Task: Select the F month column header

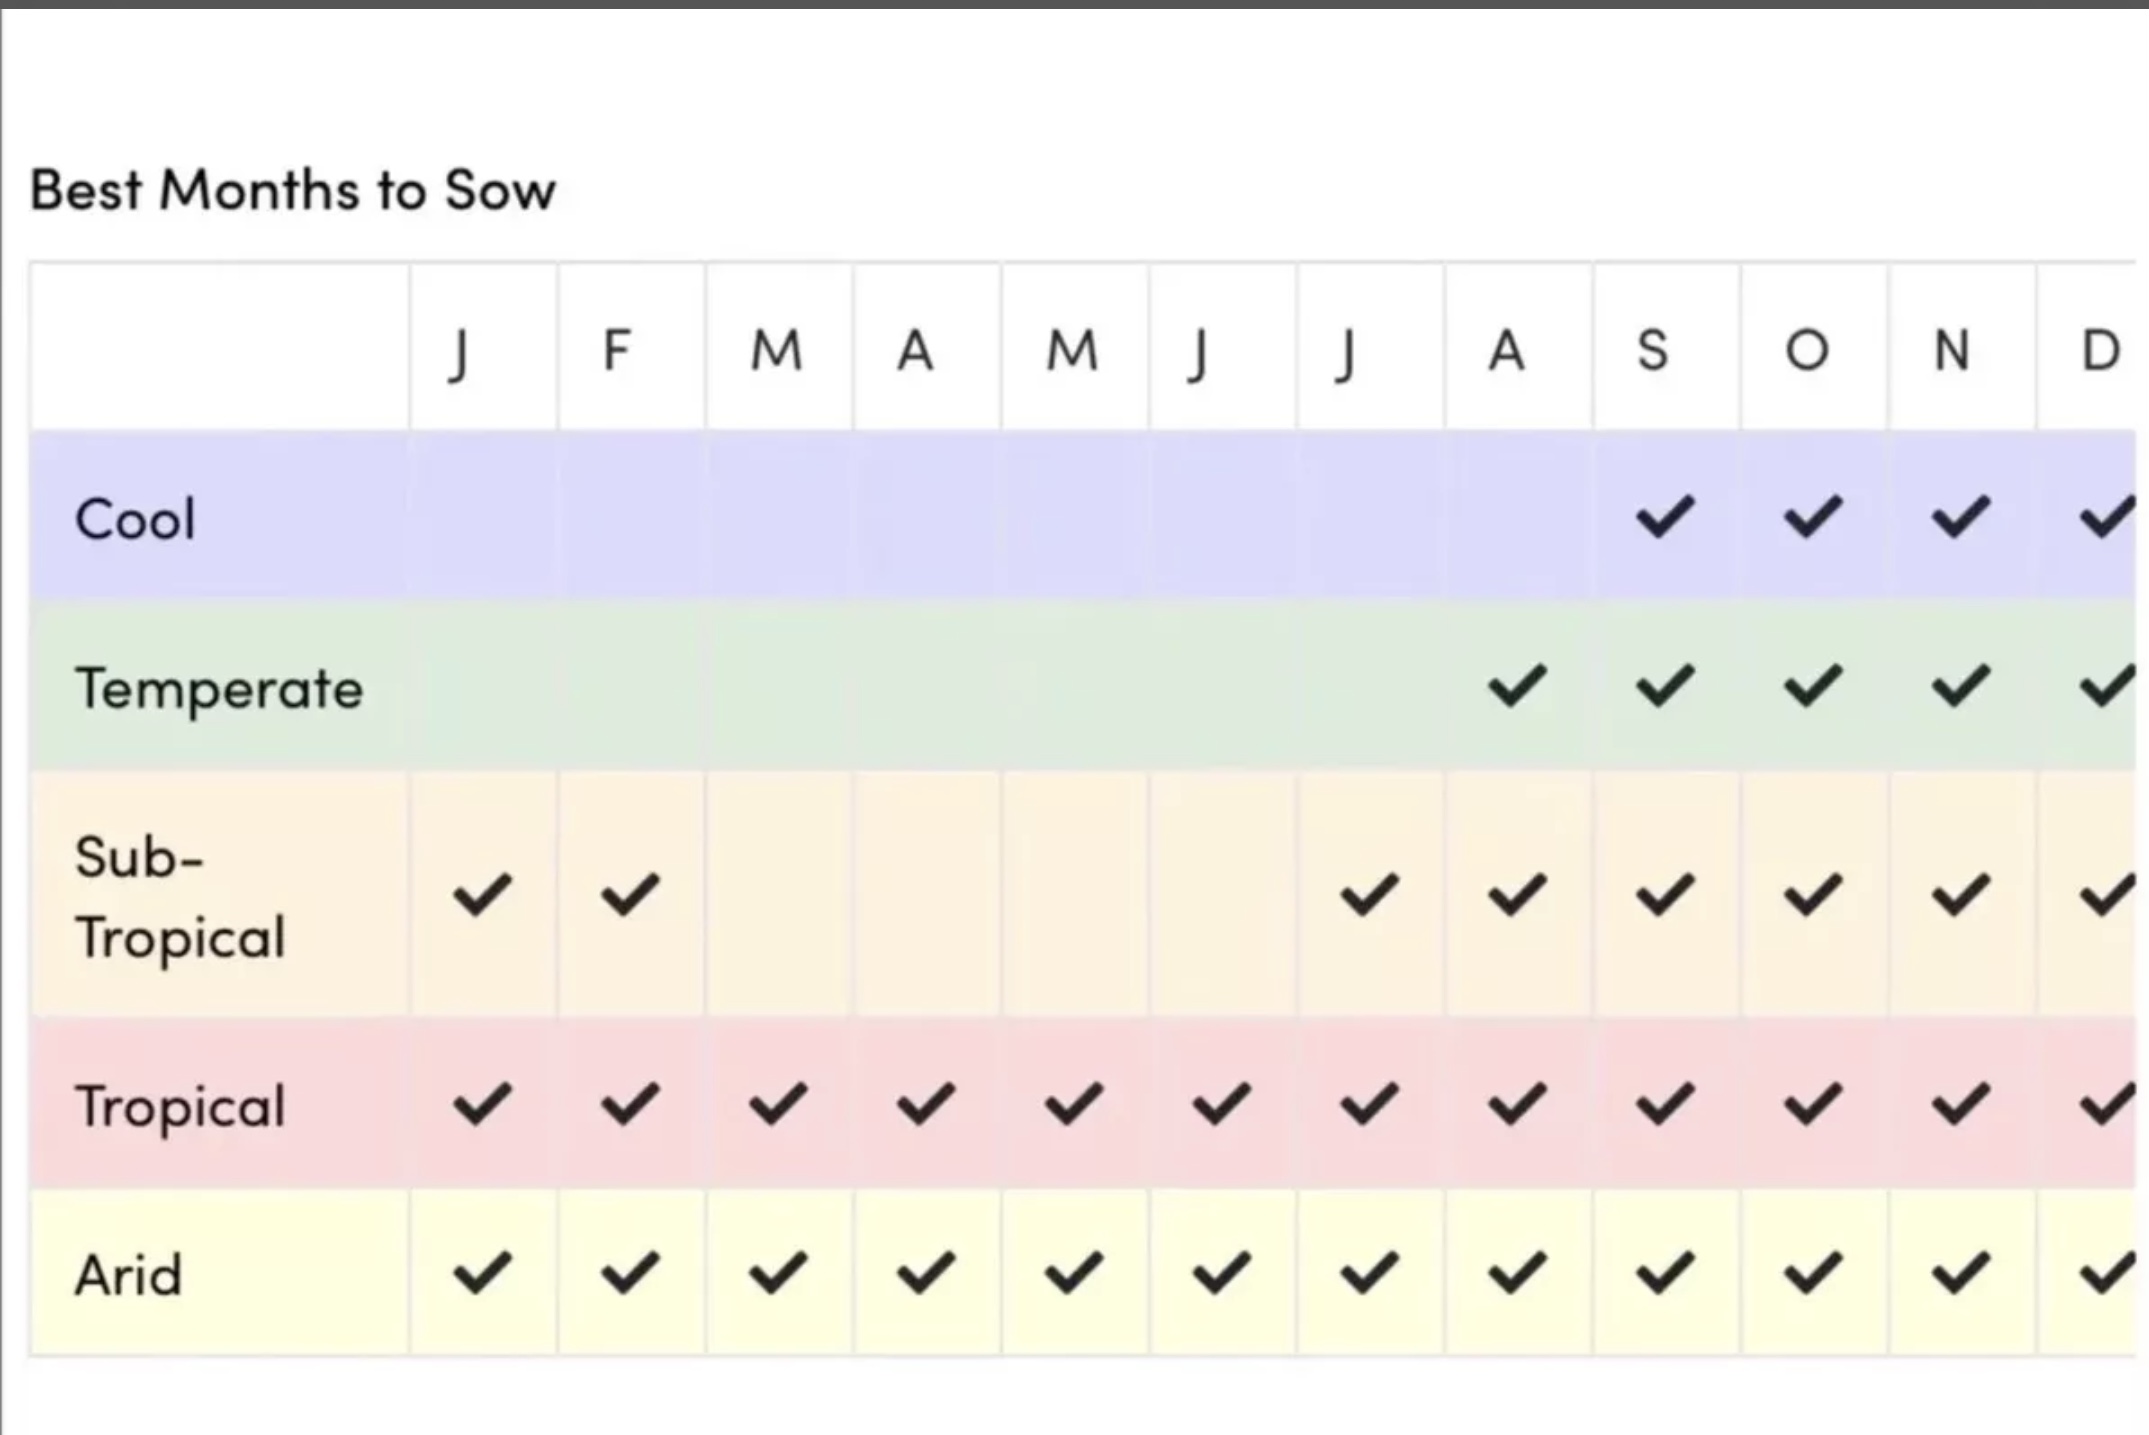Action: coord(617,350)
